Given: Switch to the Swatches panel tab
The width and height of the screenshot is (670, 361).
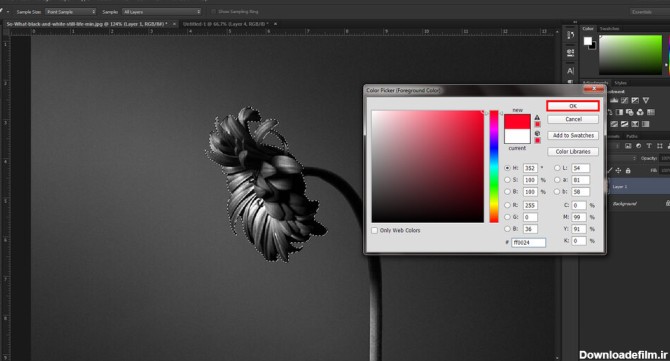Looking at the screenshot, I should pos(610,29).
